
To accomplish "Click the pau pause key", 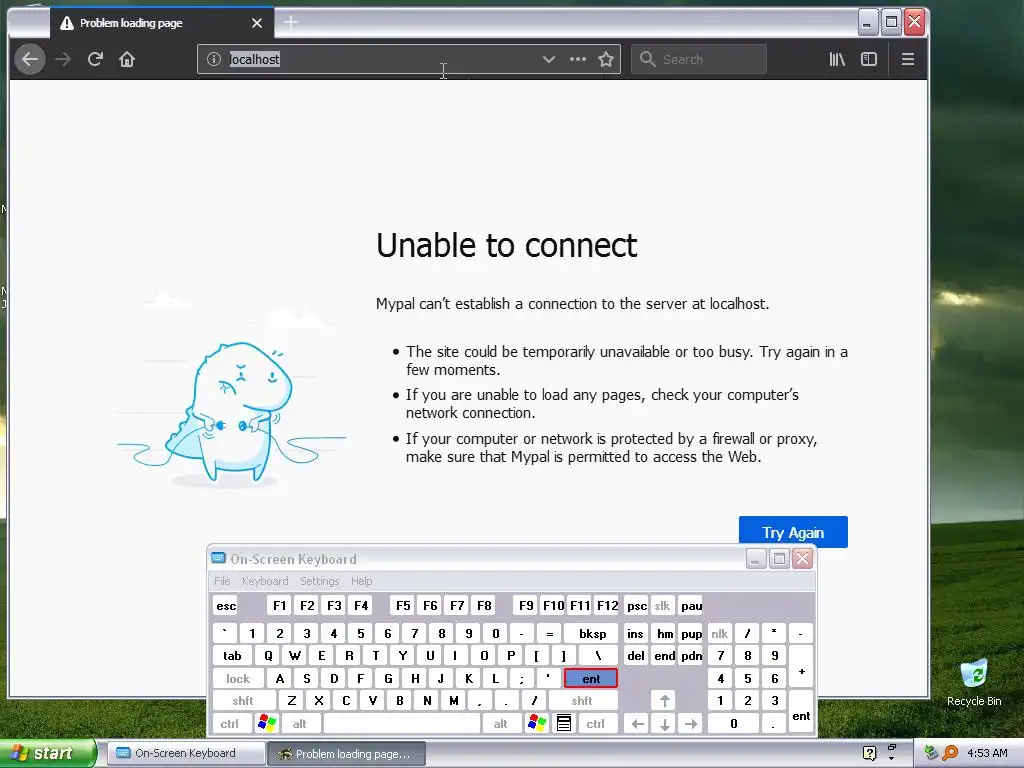I will pos(691,605).
